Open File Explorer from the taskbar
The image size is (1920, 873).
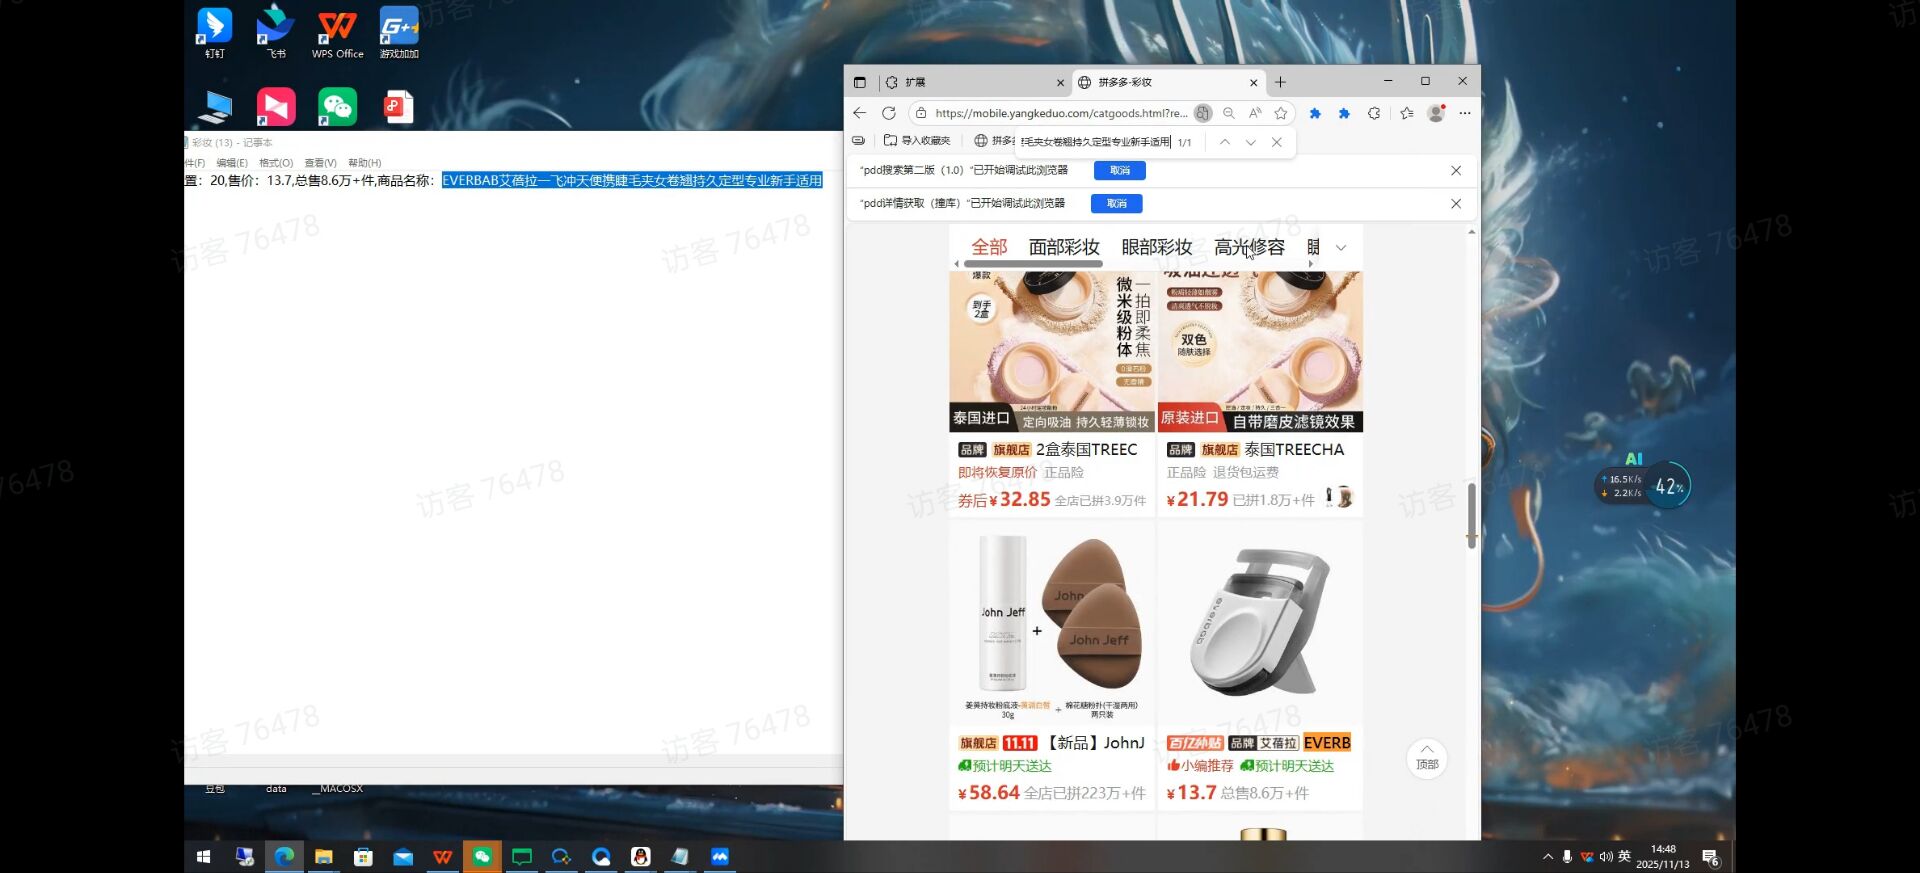(323, 856)
